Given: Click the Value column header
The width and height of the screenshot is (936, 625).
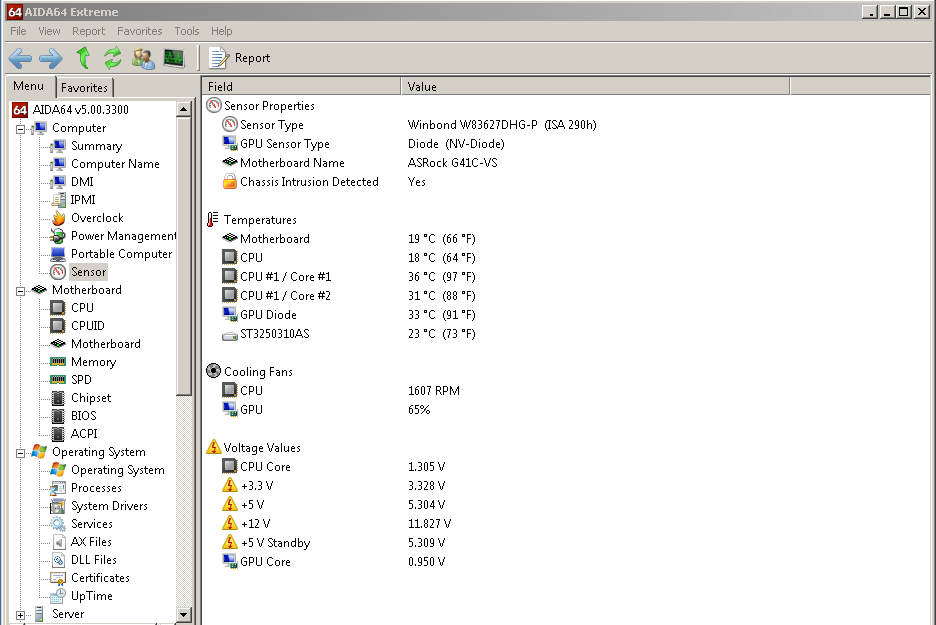Looking at the screenshot, I should [422, 87].
